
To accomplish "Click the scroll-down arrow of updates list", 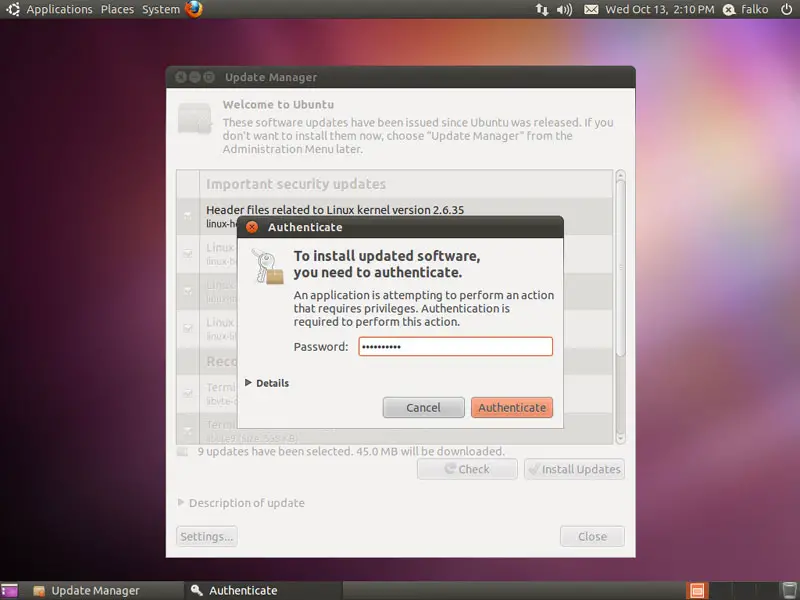I will (620, 438).
